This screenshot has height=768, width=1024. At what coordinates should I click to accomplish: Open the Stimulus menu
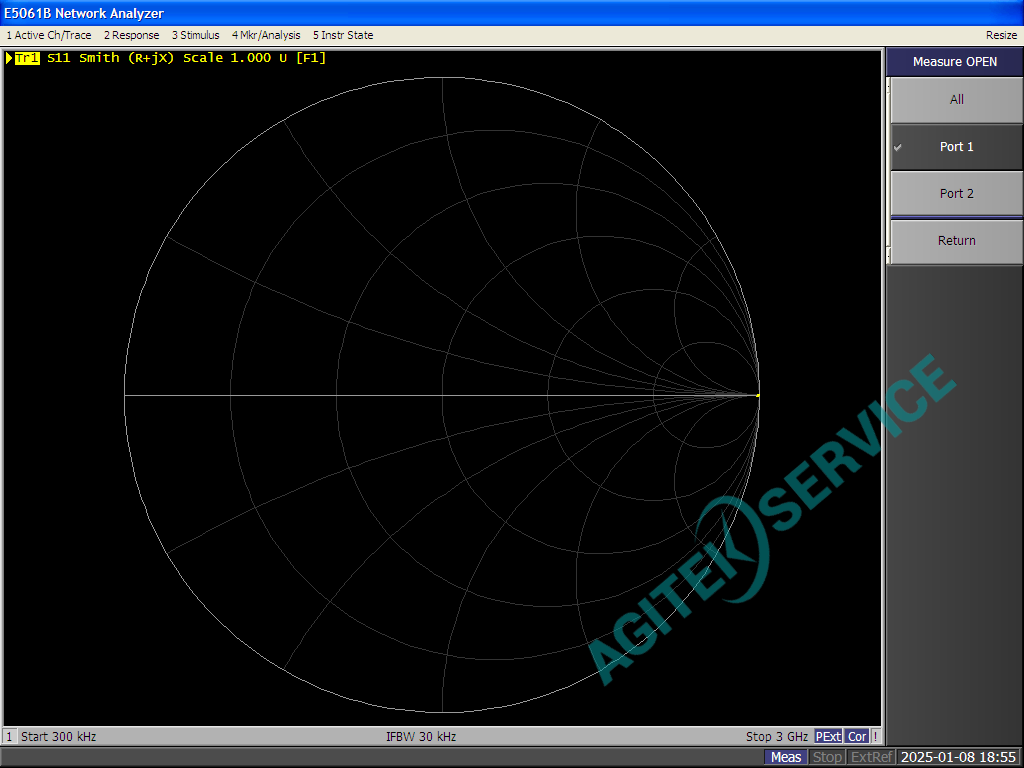195,35
